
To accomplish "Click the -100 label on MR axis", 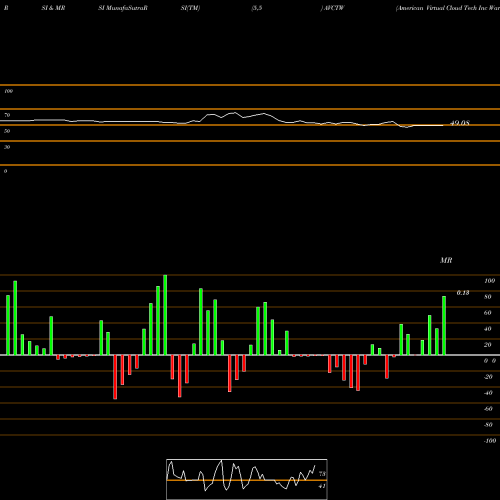I will pos(490,441).
